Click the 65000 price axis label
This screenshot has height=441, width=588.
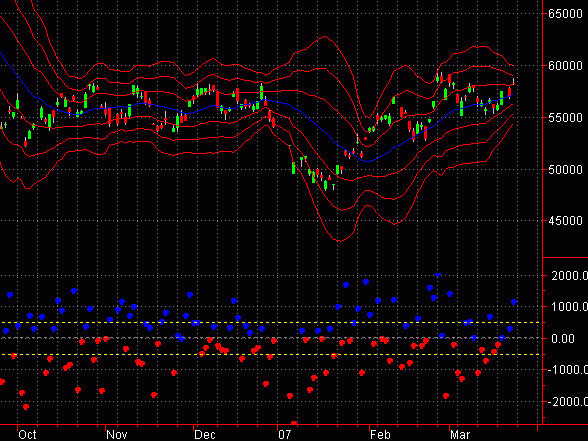coord(565,14)
